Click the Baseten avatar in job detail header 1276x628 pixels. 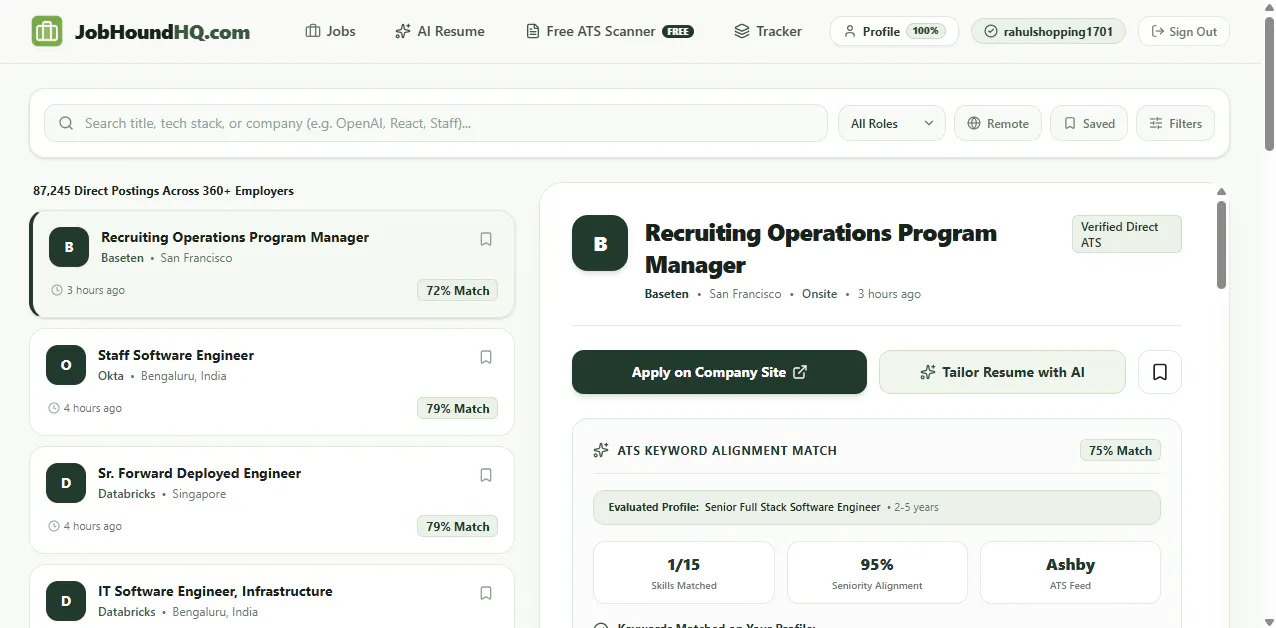point(600,243)
